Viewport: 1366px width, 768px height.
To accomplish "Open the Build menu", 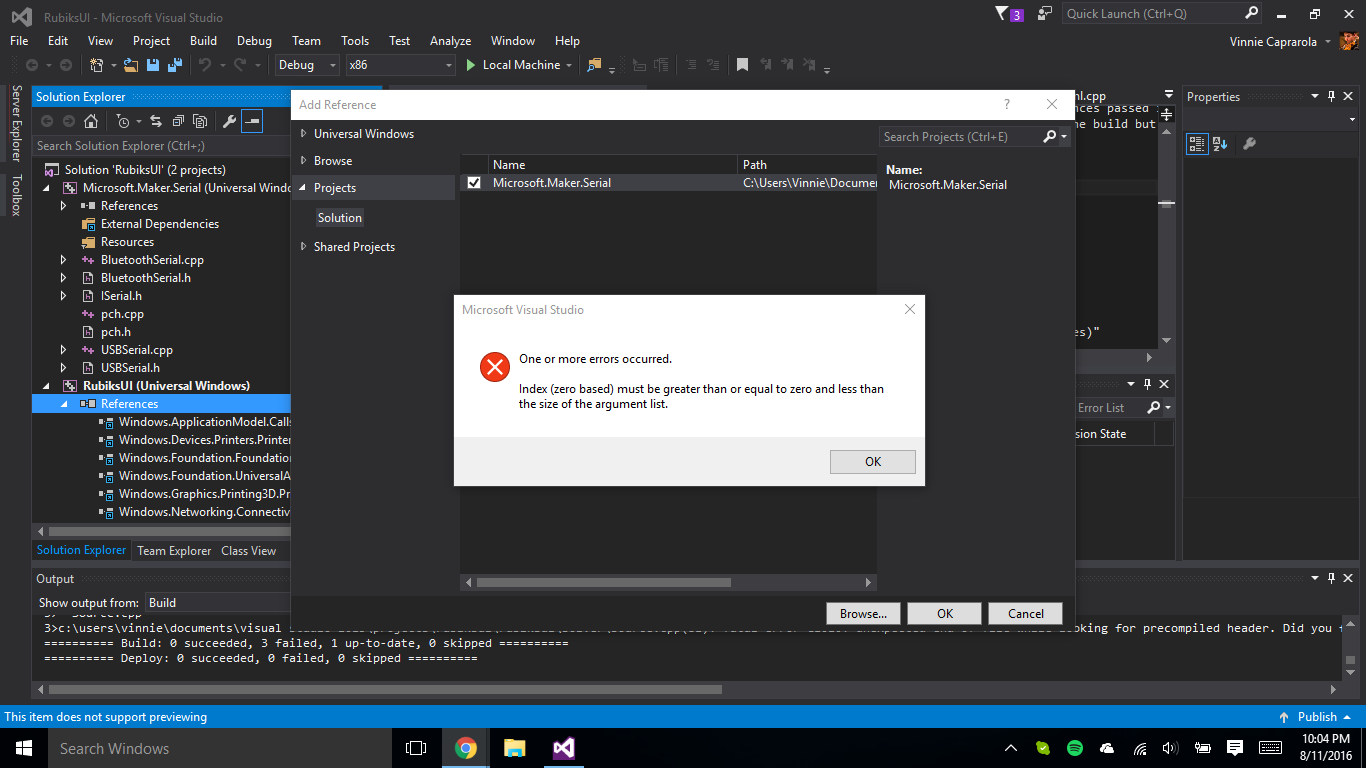I will click(x=203, y=41).
